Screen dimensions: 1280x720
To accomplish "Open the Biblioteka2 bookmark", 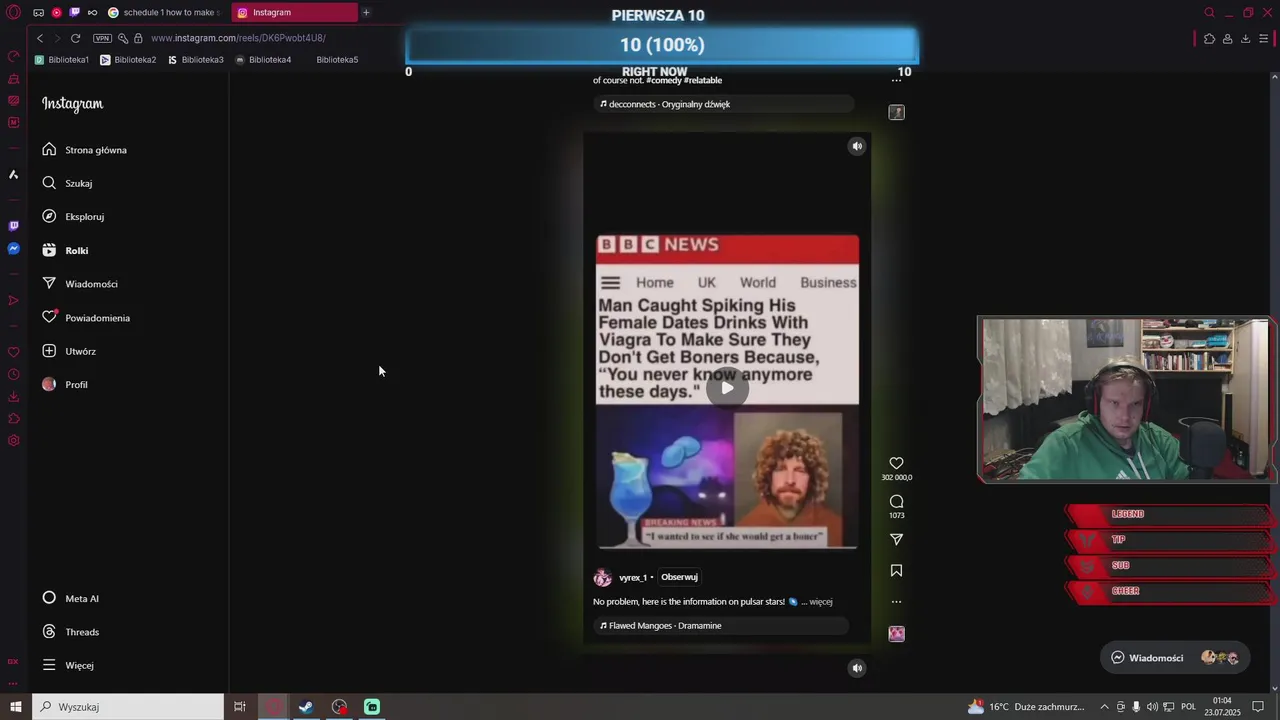I will (x=128, y=60).
